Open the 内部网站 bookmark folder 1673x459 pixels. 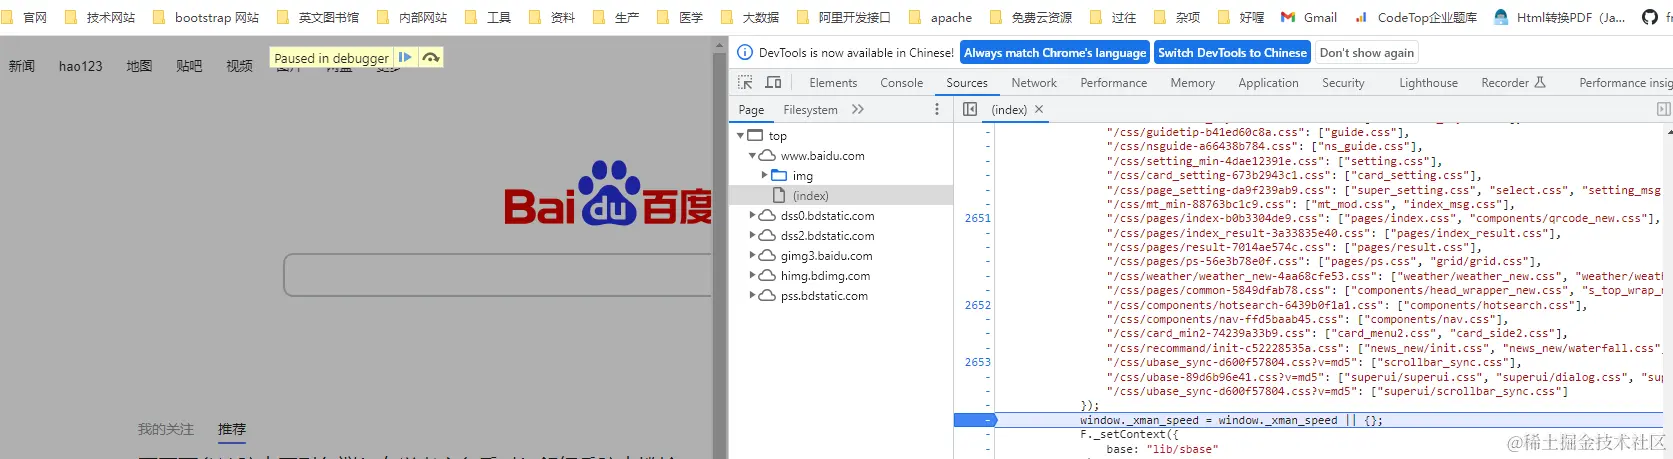tap(411, 17)
